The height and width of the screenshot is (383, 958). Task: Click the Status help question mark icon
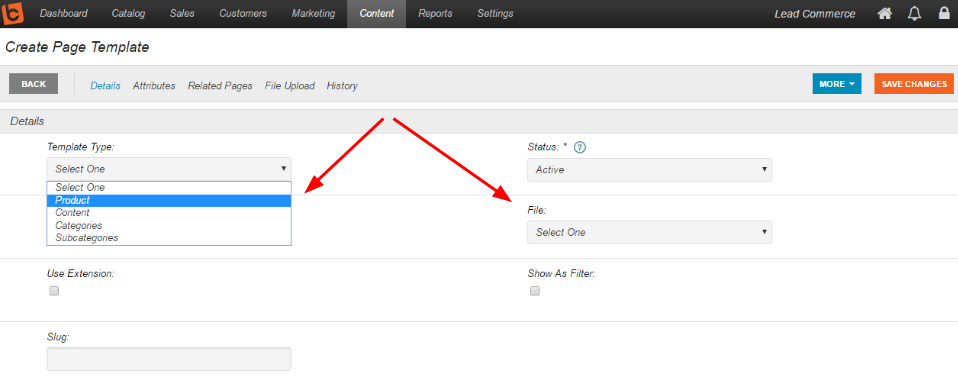coord(580,147)
